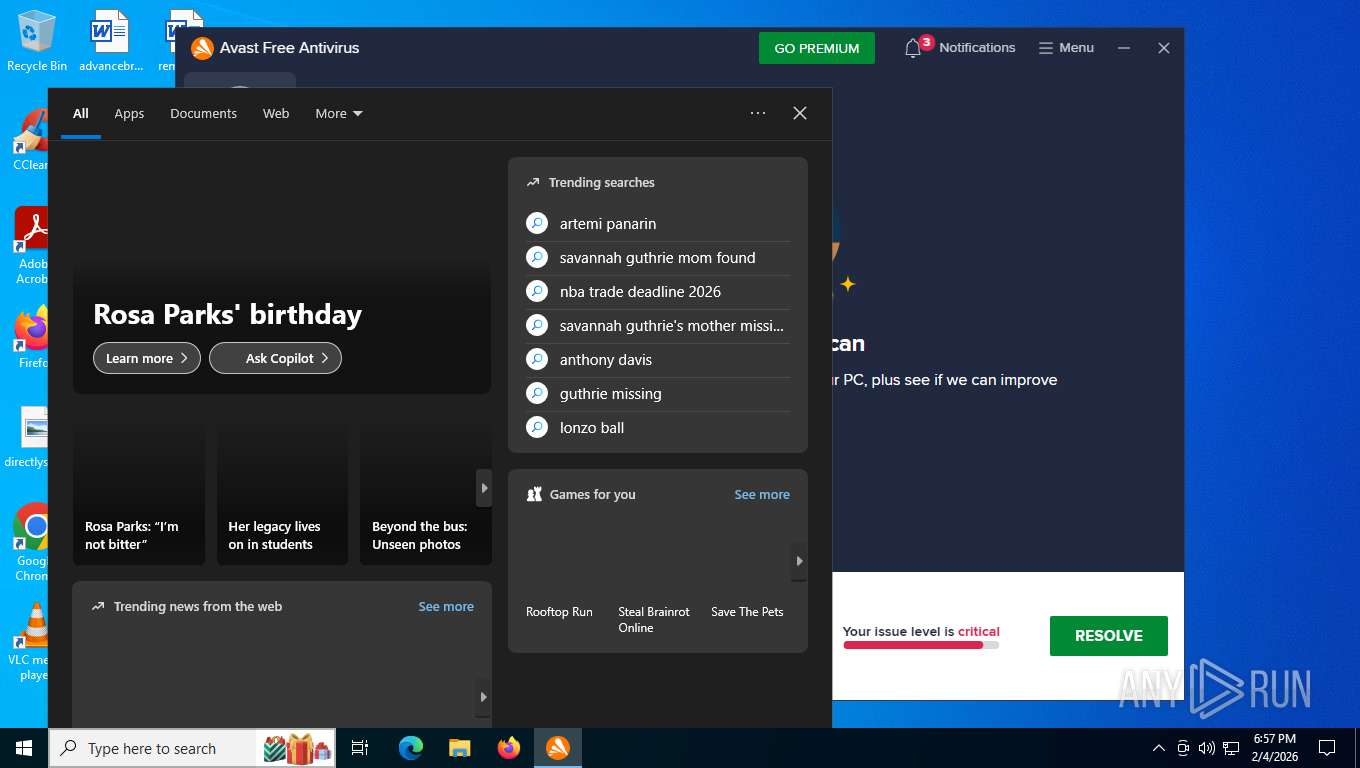Click the gift boxes search highlight icon

297,748
